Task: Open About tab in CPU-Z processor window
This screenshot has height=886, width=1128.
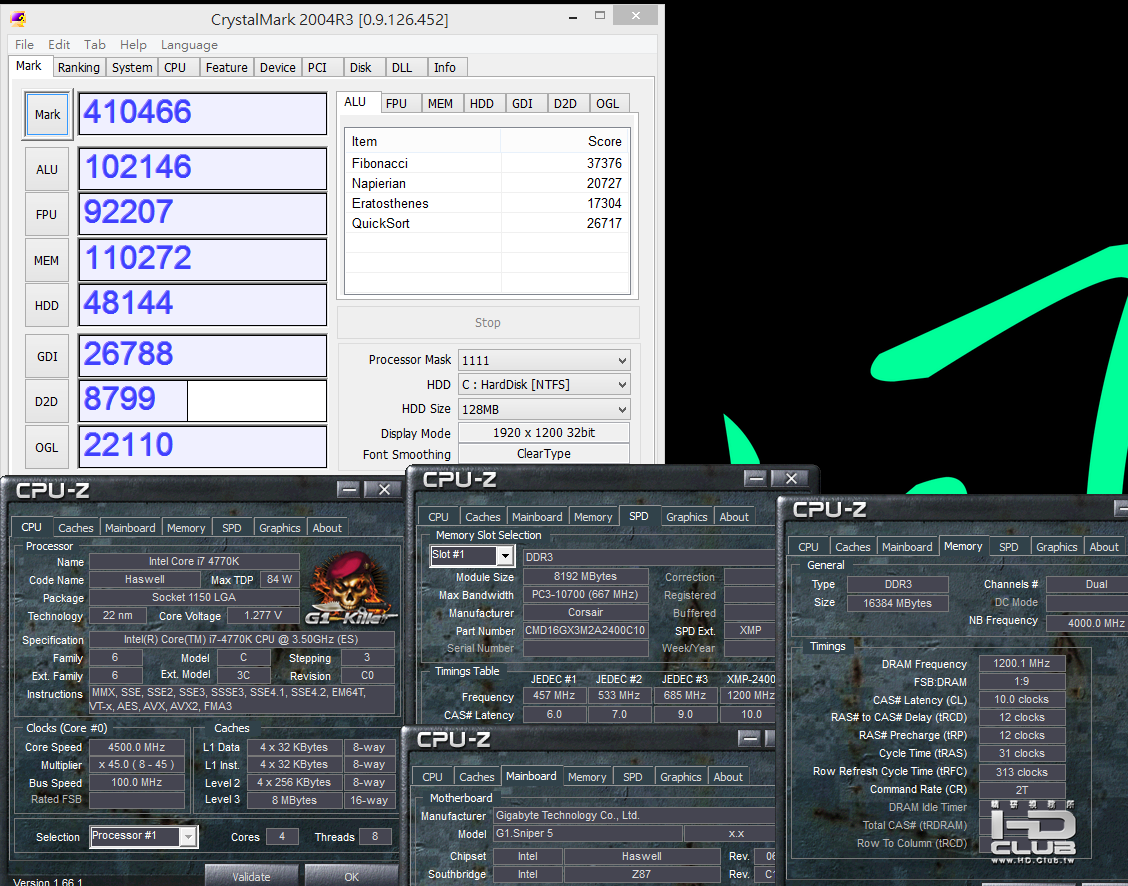Action: [327, 528]
